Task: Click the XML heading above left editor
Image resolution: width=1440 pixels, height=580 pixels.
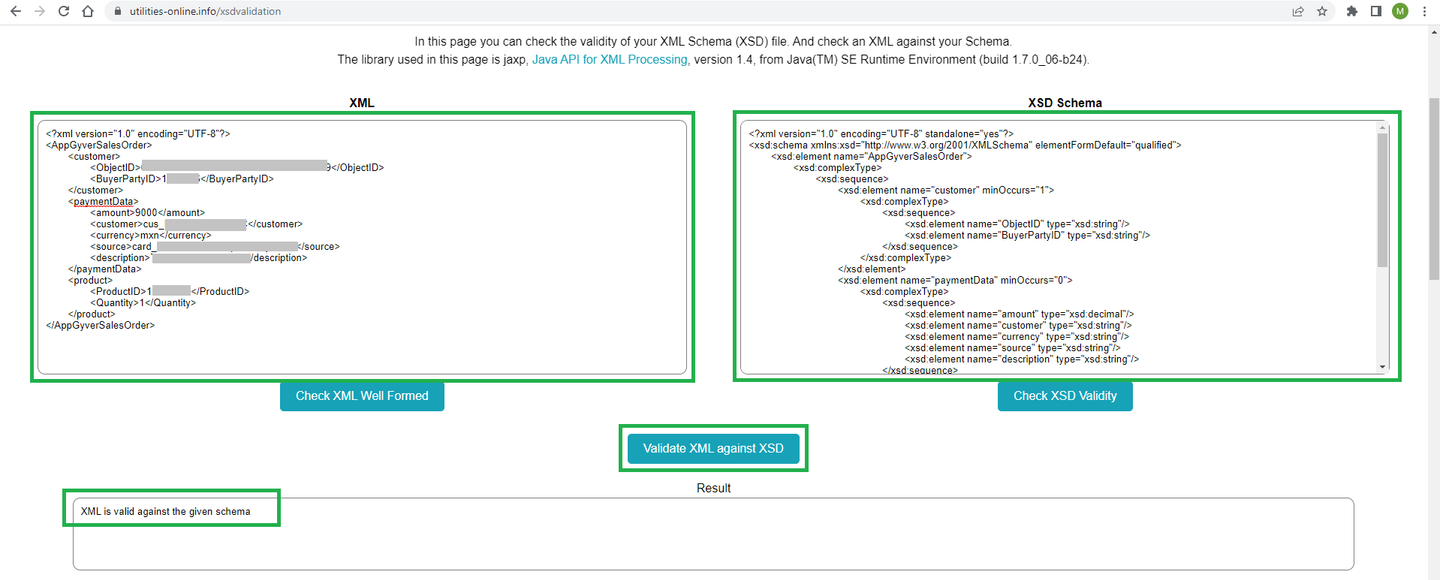Action: pyautogui.click(x=362, y=103)
